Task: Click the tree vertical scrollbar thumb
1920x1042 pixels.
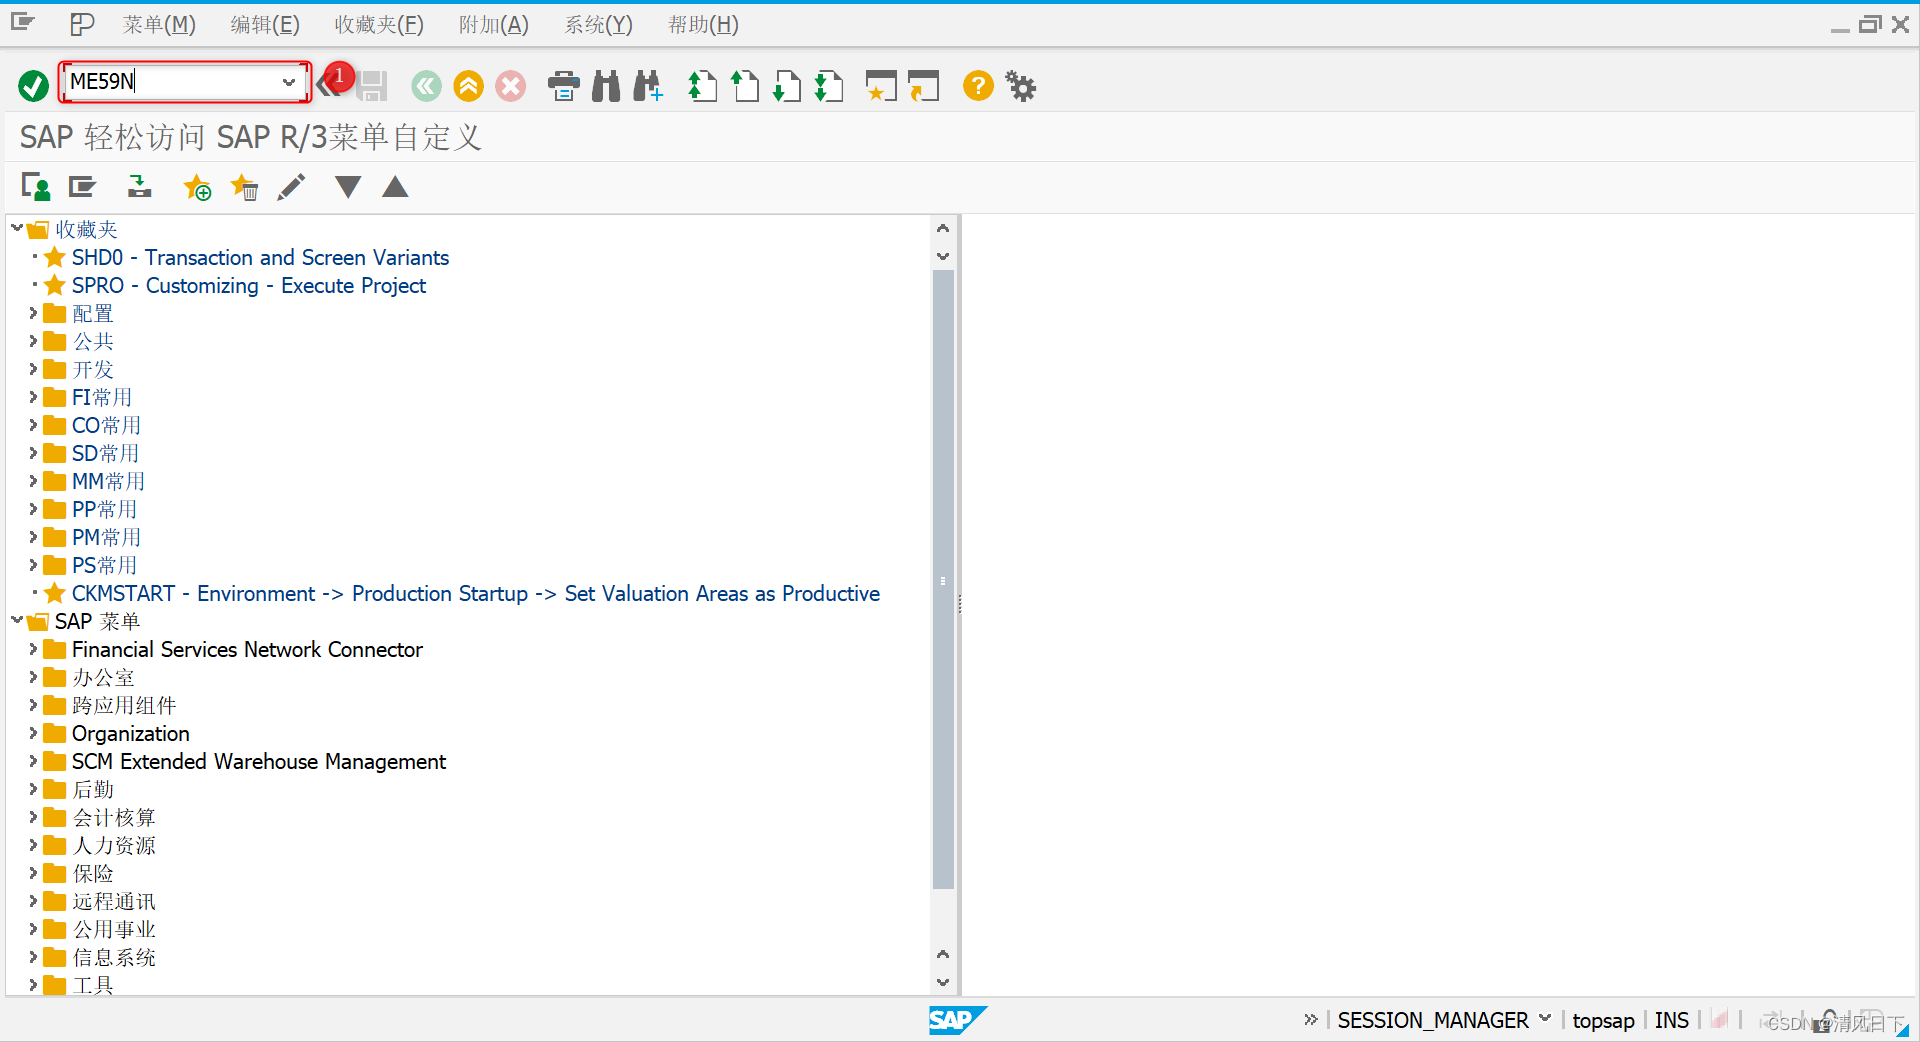Action: coord(943,579)
